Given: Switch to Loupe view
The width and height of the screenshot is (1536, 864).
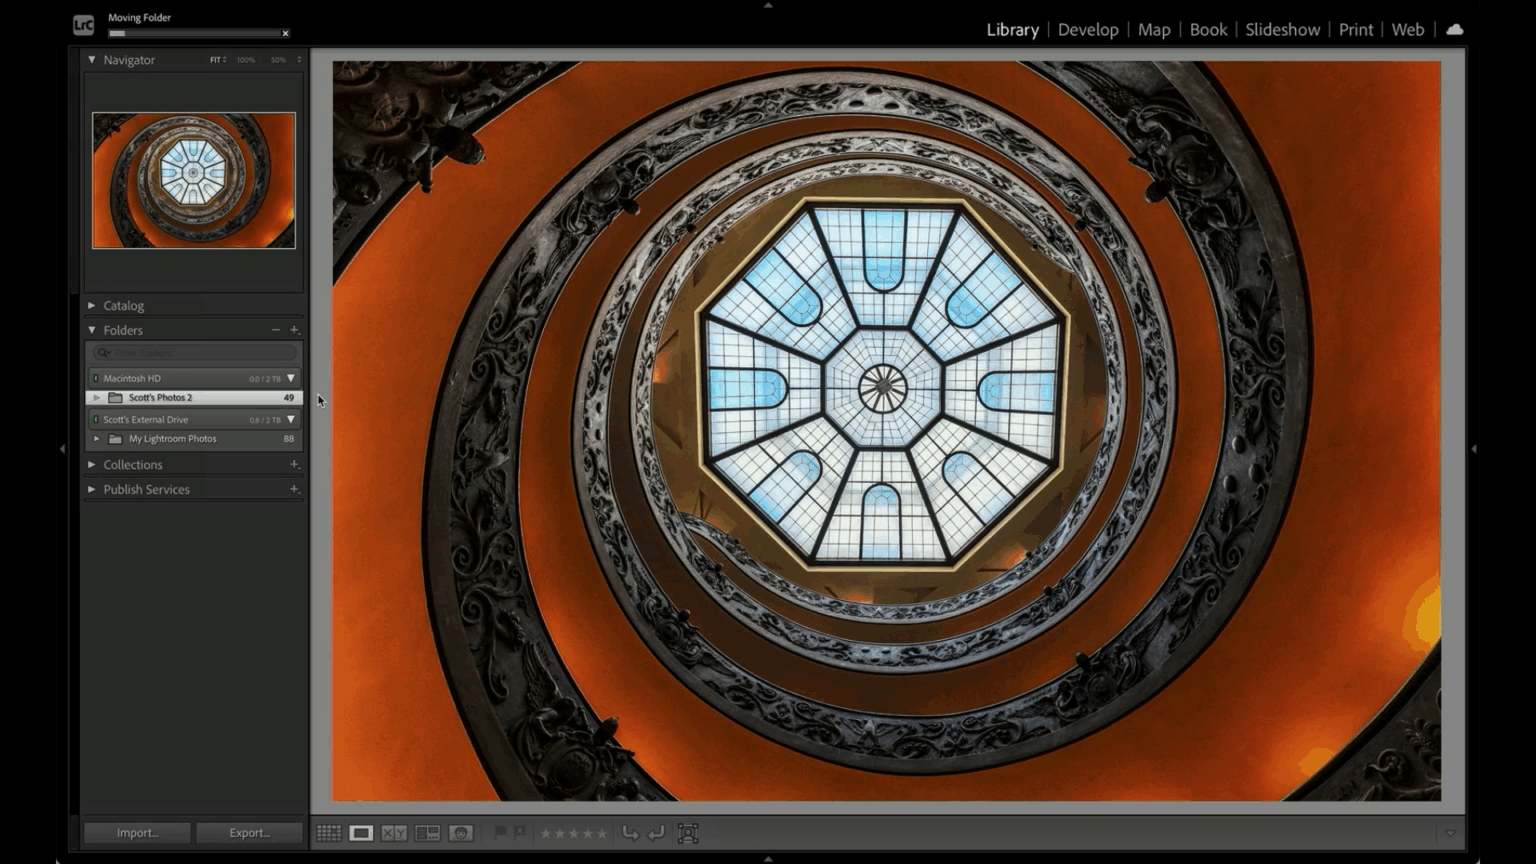Looking at the screenshot, I should tap(361, 833).
